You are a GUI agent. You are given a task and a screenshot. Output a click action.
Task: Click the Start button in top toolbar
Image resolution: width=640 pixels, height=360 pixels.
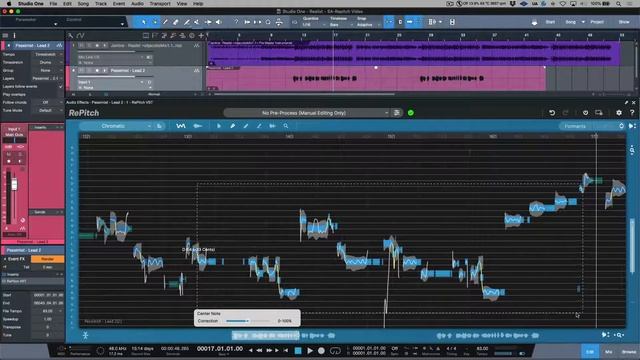pos(550,22)
